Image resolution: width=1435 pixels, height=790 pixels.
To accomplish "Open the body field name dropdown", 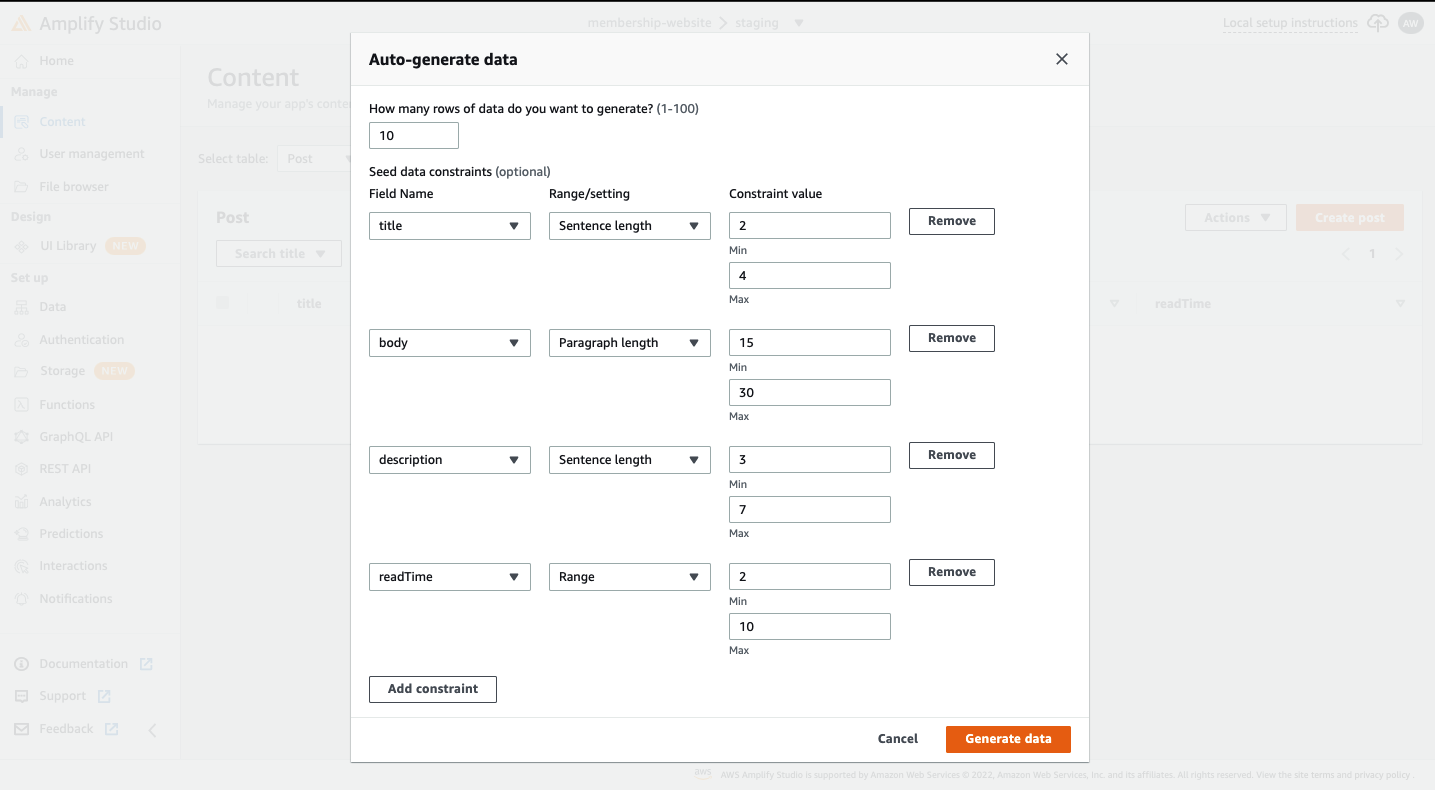I will click(x=450, y=343).
